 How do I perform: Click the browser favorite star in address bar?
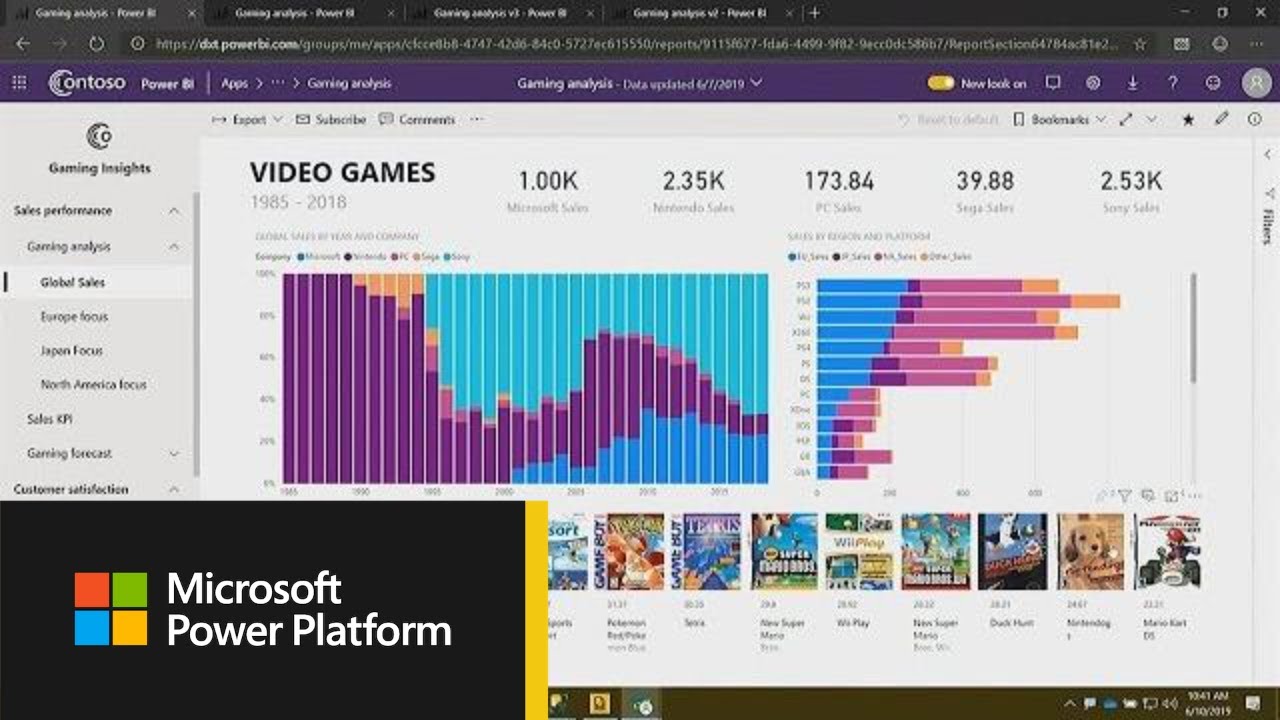[1140, 44]
